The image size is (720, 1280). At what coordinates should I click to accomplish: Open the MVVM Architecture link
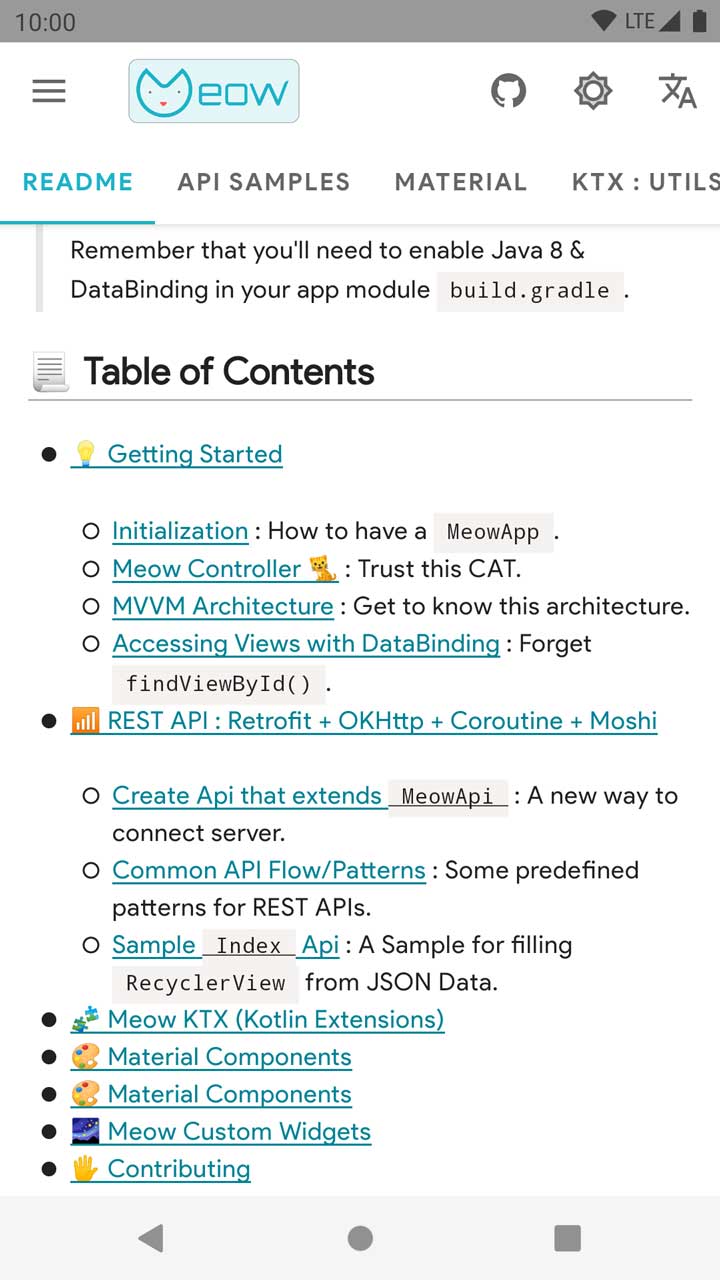point(223,606)
